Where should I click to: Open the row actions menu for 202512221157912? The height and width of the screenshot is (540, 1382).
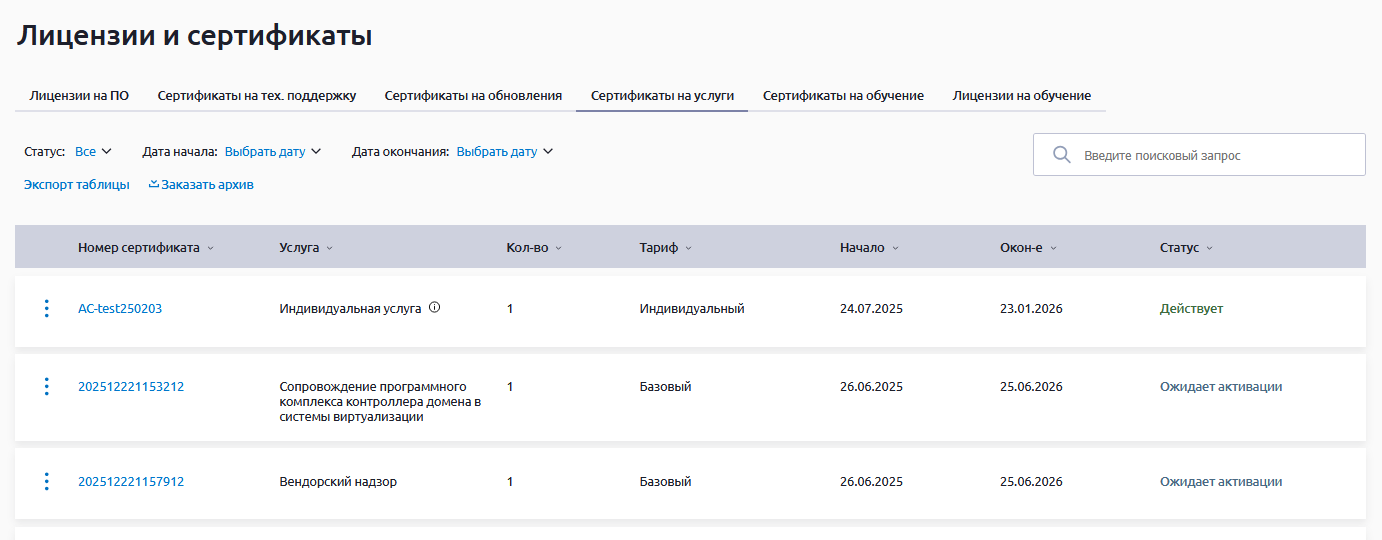point(46,482)
